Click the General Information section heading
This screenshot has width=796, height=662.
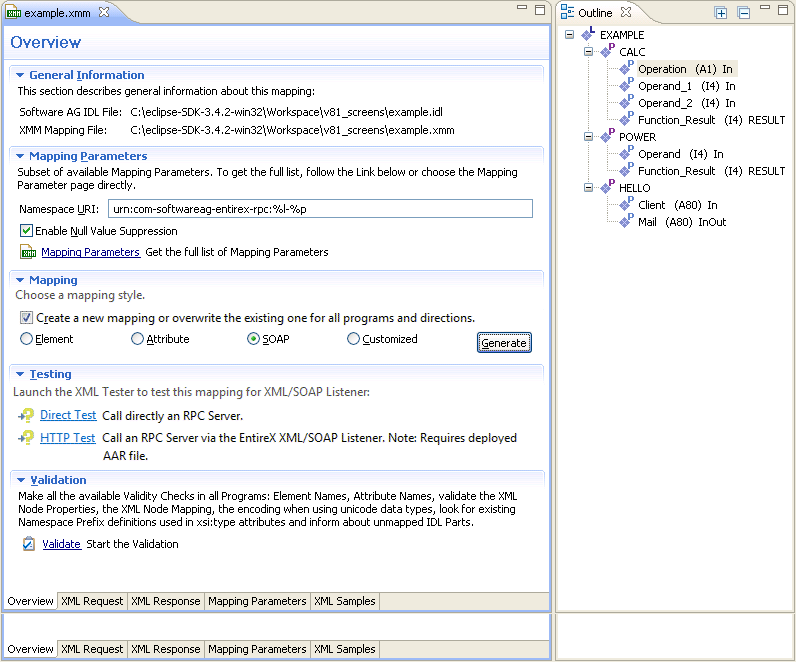[87, 75]
